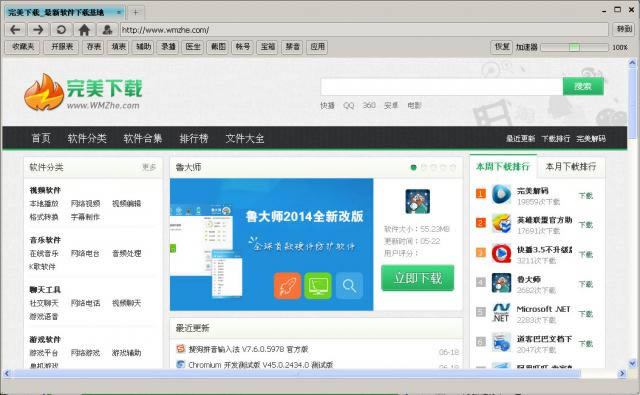Click the 收藏夹 toolbar button
640x395 pixels.
[x=22, y=47]
